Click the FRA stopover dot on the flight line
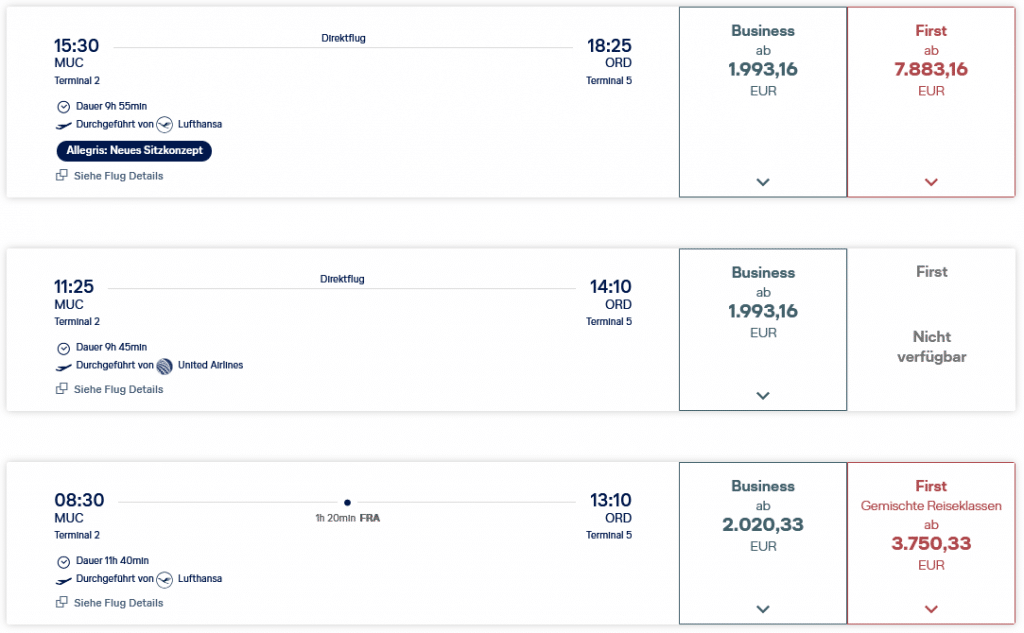Image resolution: width=1024 pixels, height=633 pixels. point(347,502)
